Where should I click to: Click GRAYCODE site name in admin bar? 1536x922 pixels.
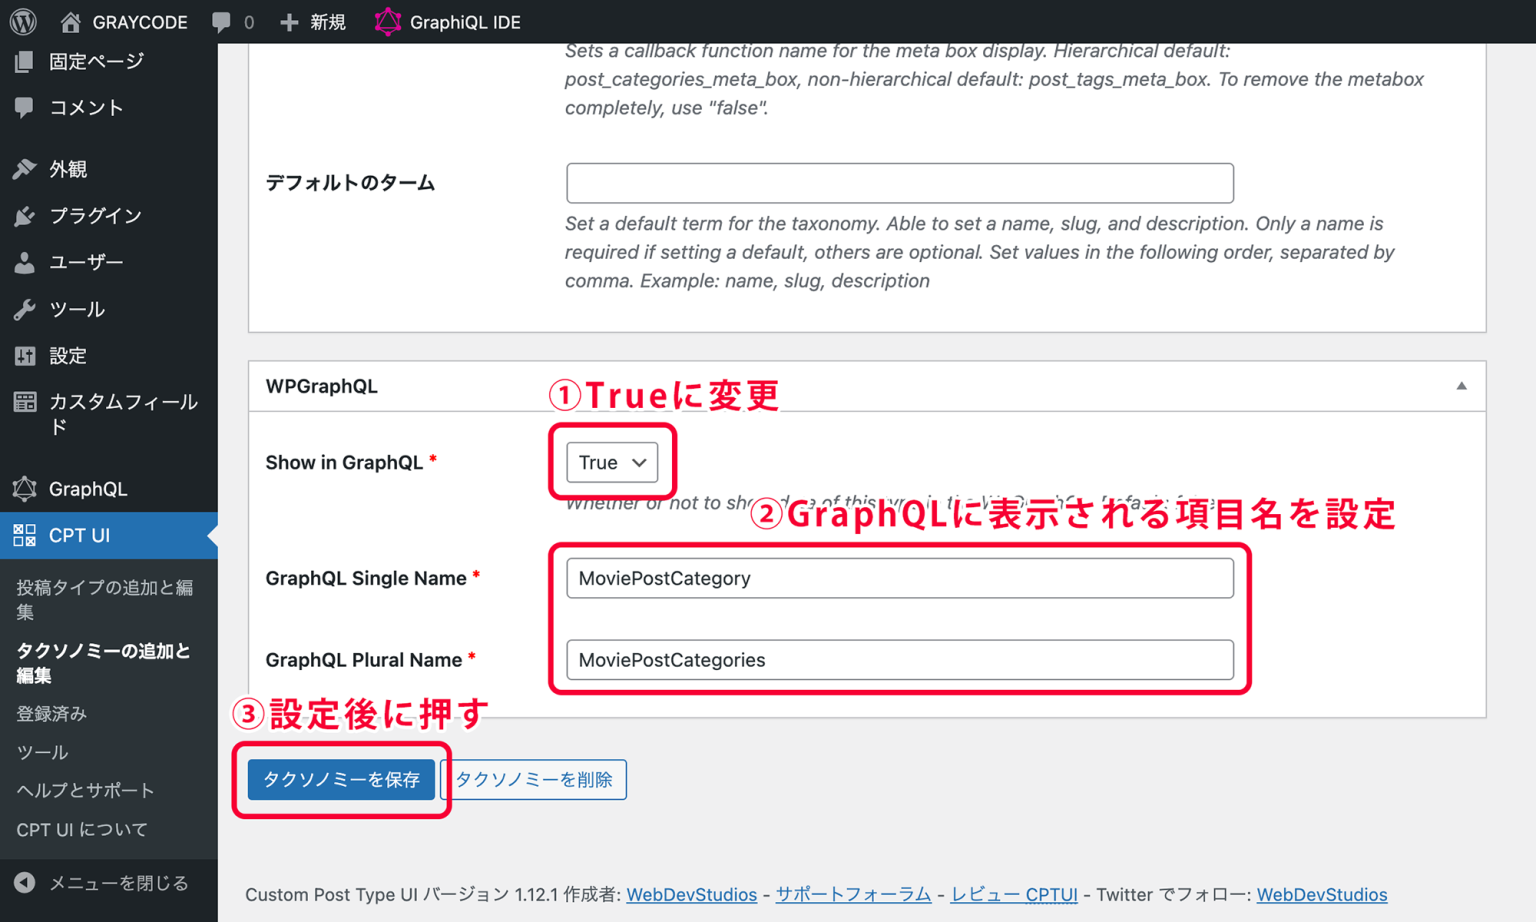click(x=140, y=22)
